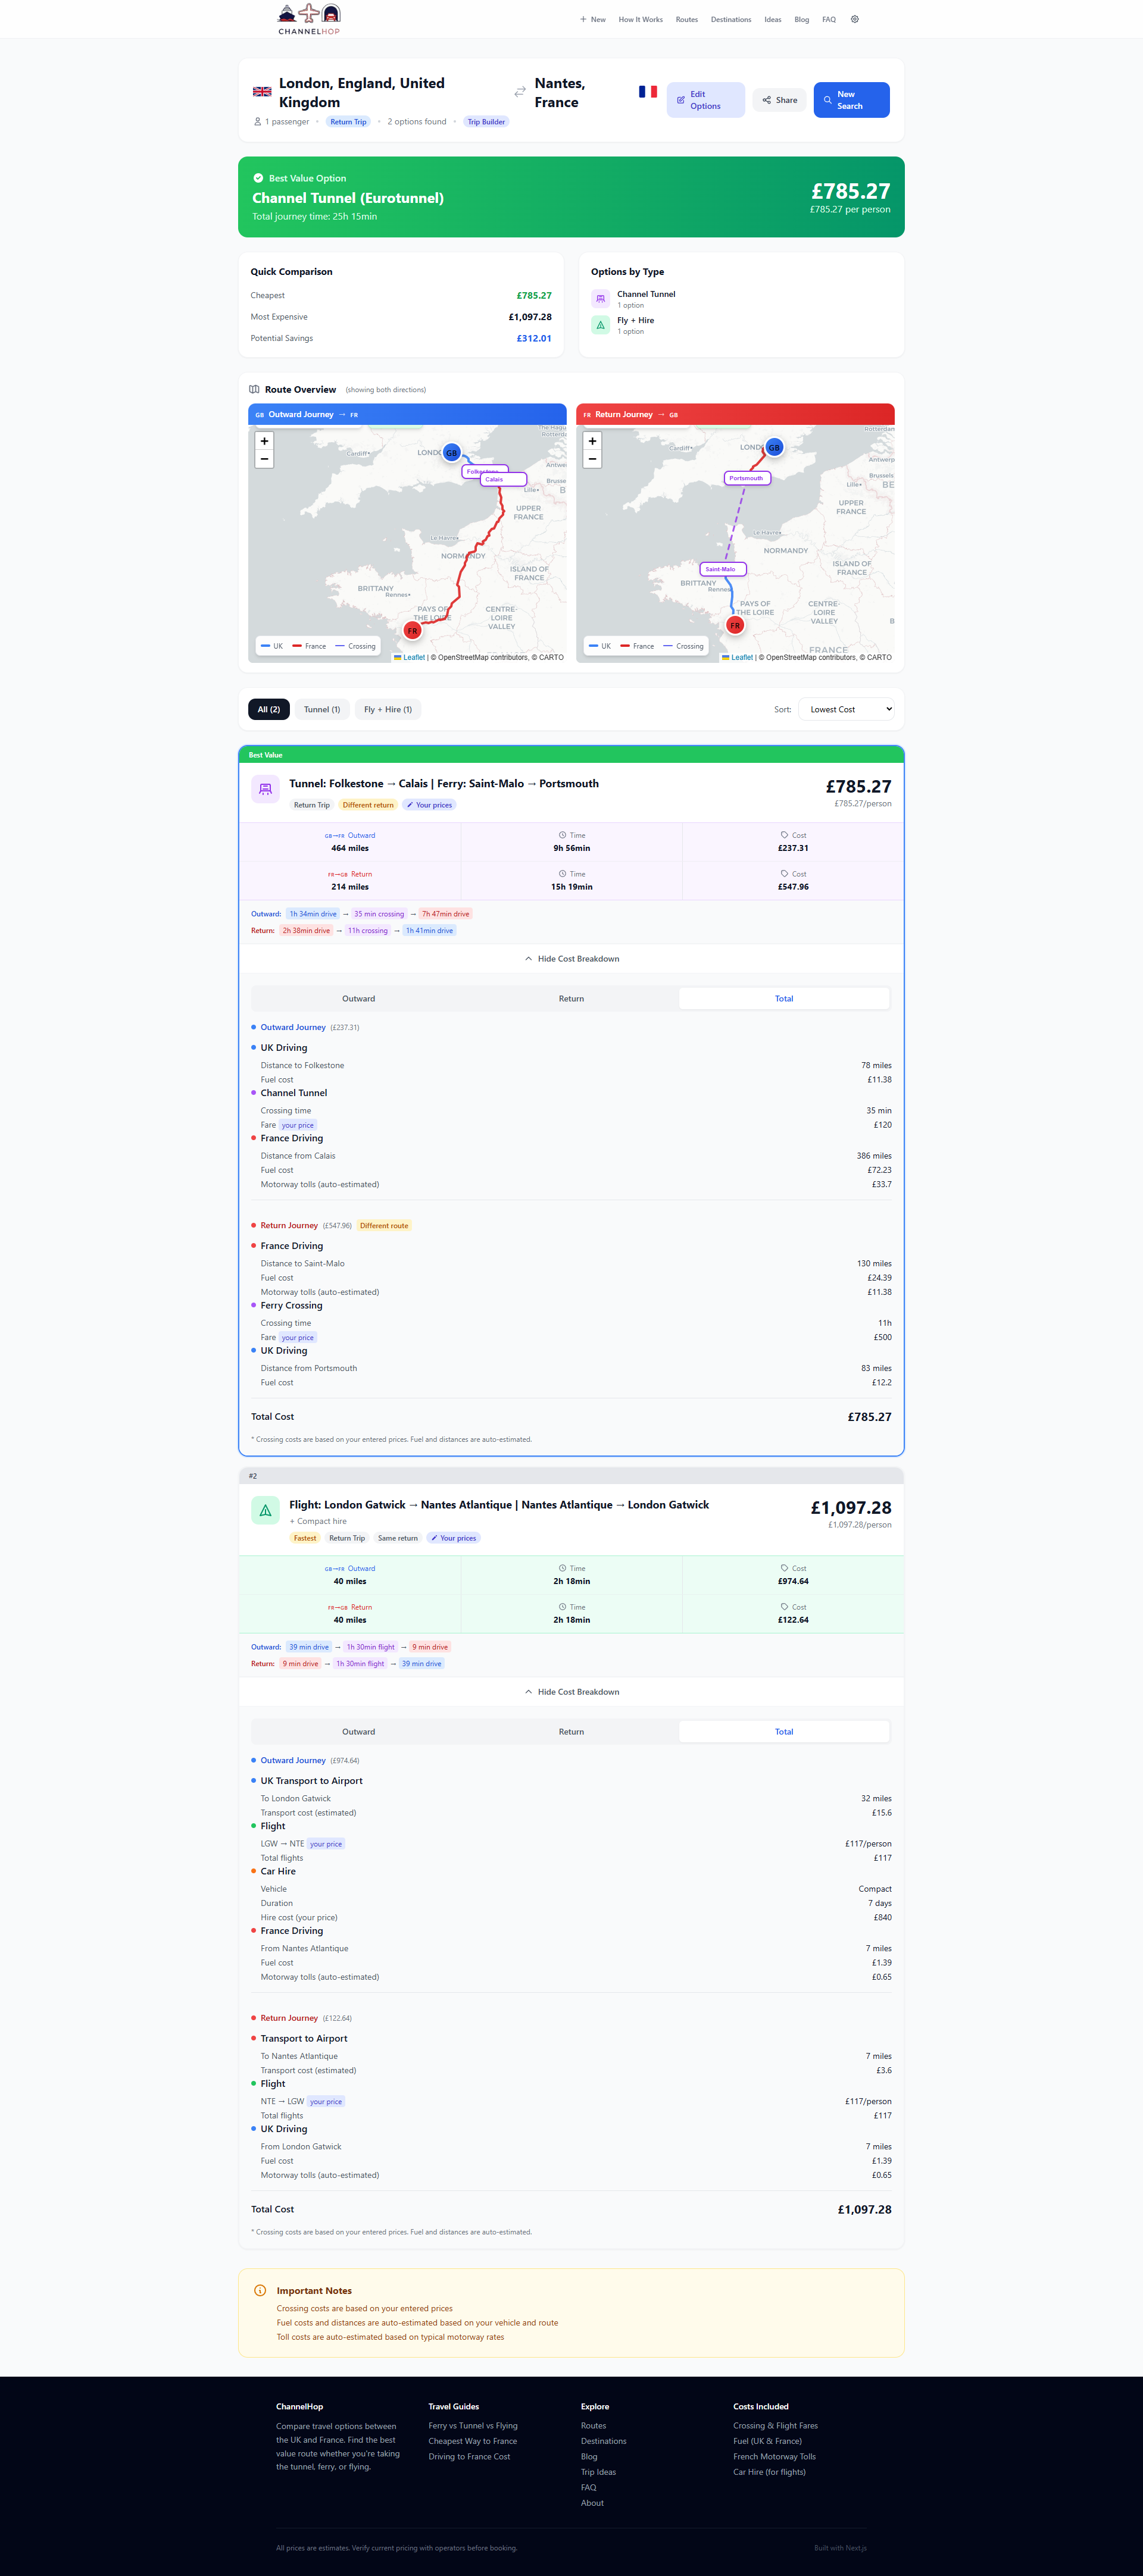Filter results by Tunnel (1)
Screen dimensions: 1143x2576
321,709
